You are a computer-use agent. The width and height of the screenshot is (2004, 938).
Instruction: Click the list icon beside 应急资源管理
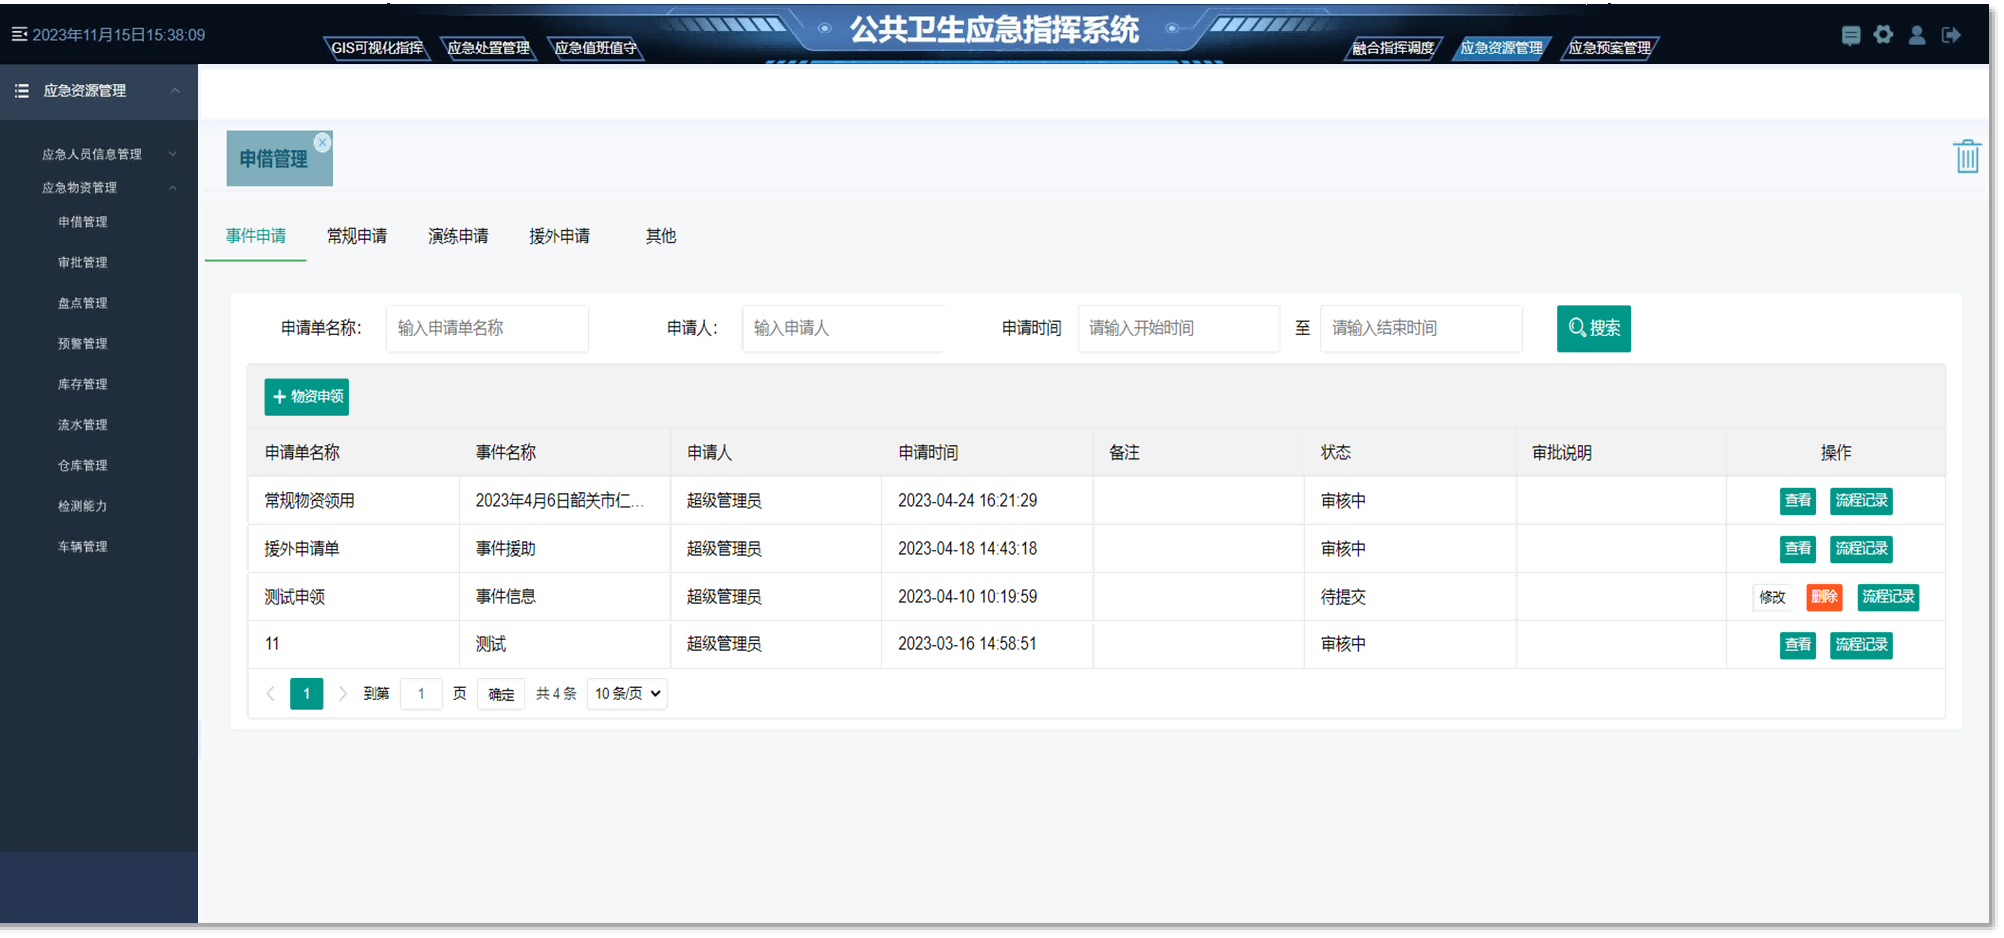(x=22, y=91)
